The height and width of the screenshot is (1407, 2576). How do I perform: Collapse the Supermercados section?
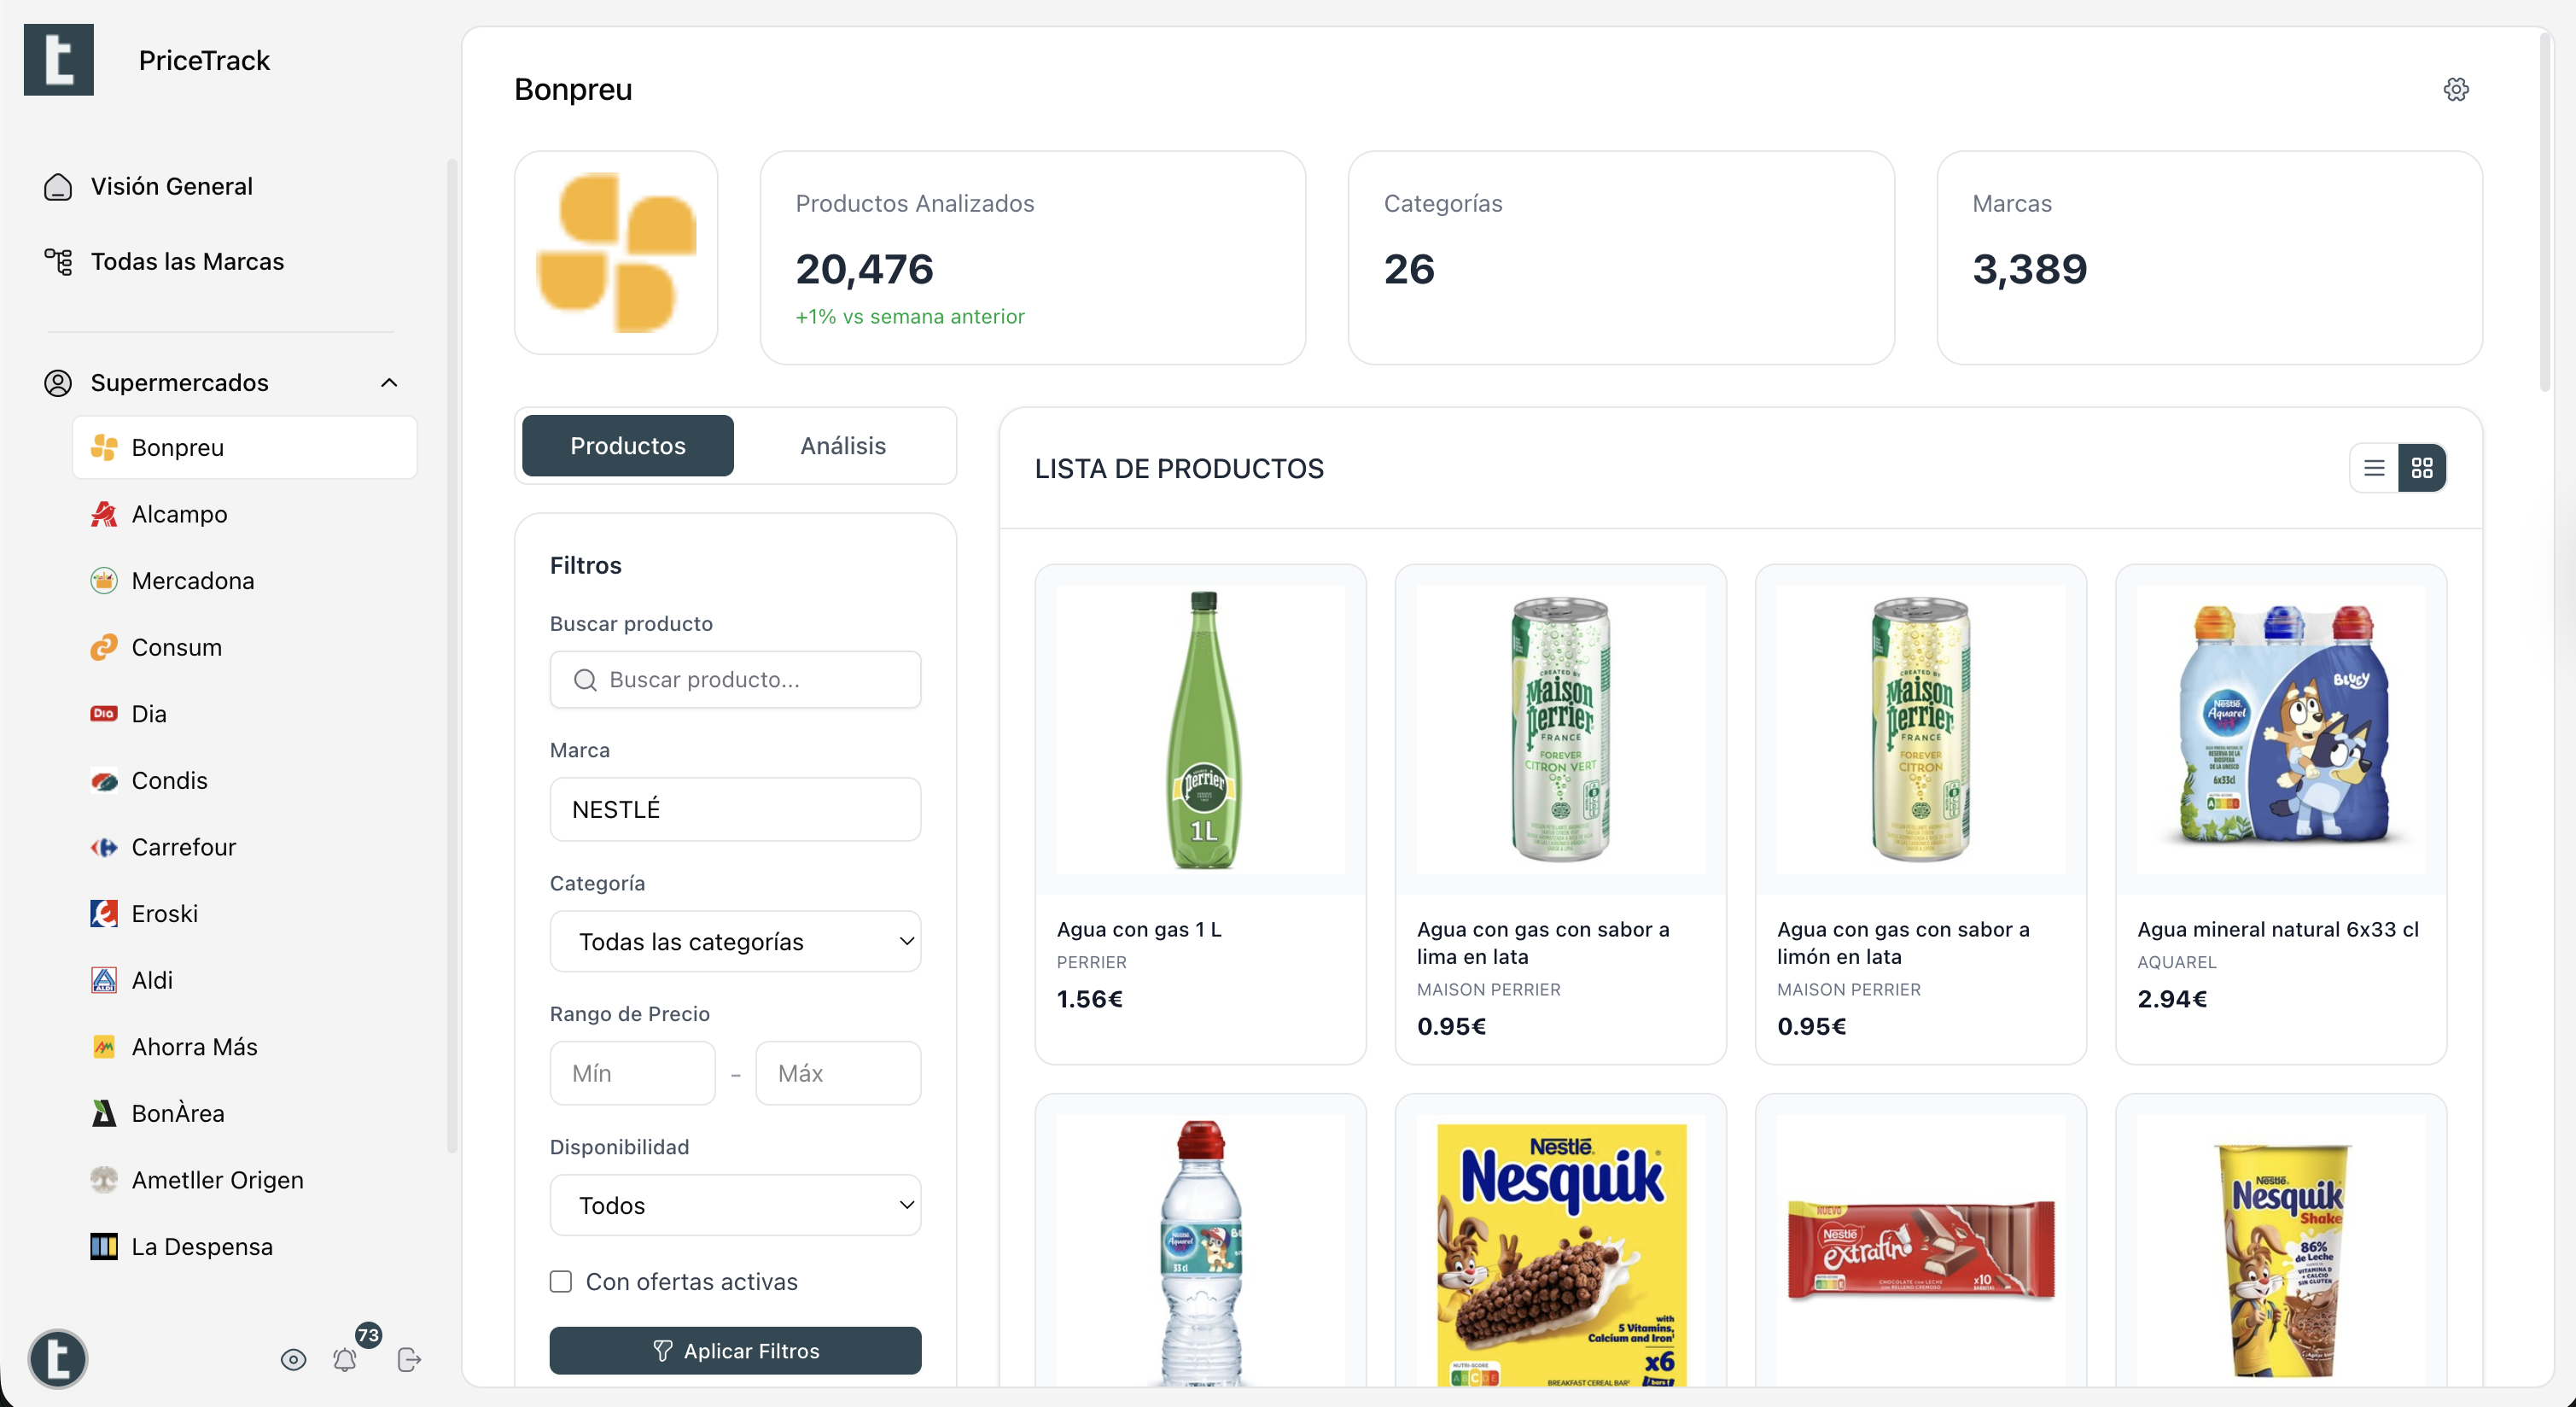pyautogui.click(x=389, y=383)
